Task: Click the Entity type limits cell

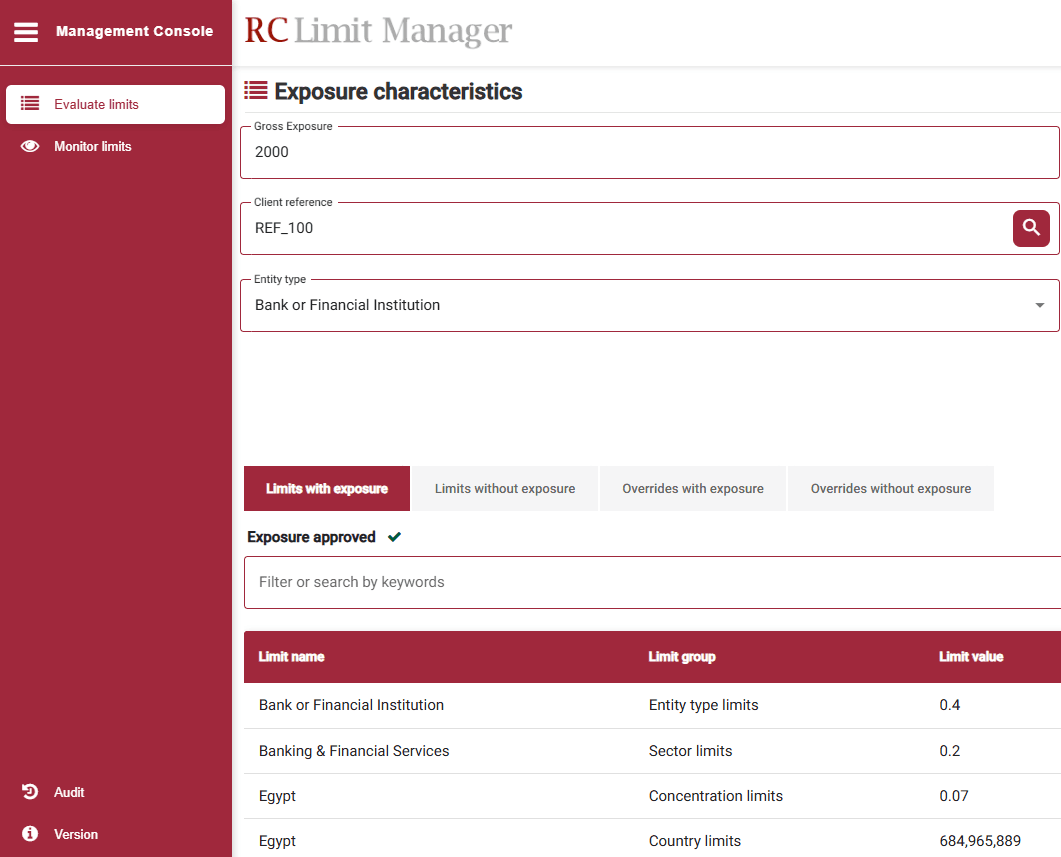Action: [x=703, y=705]
